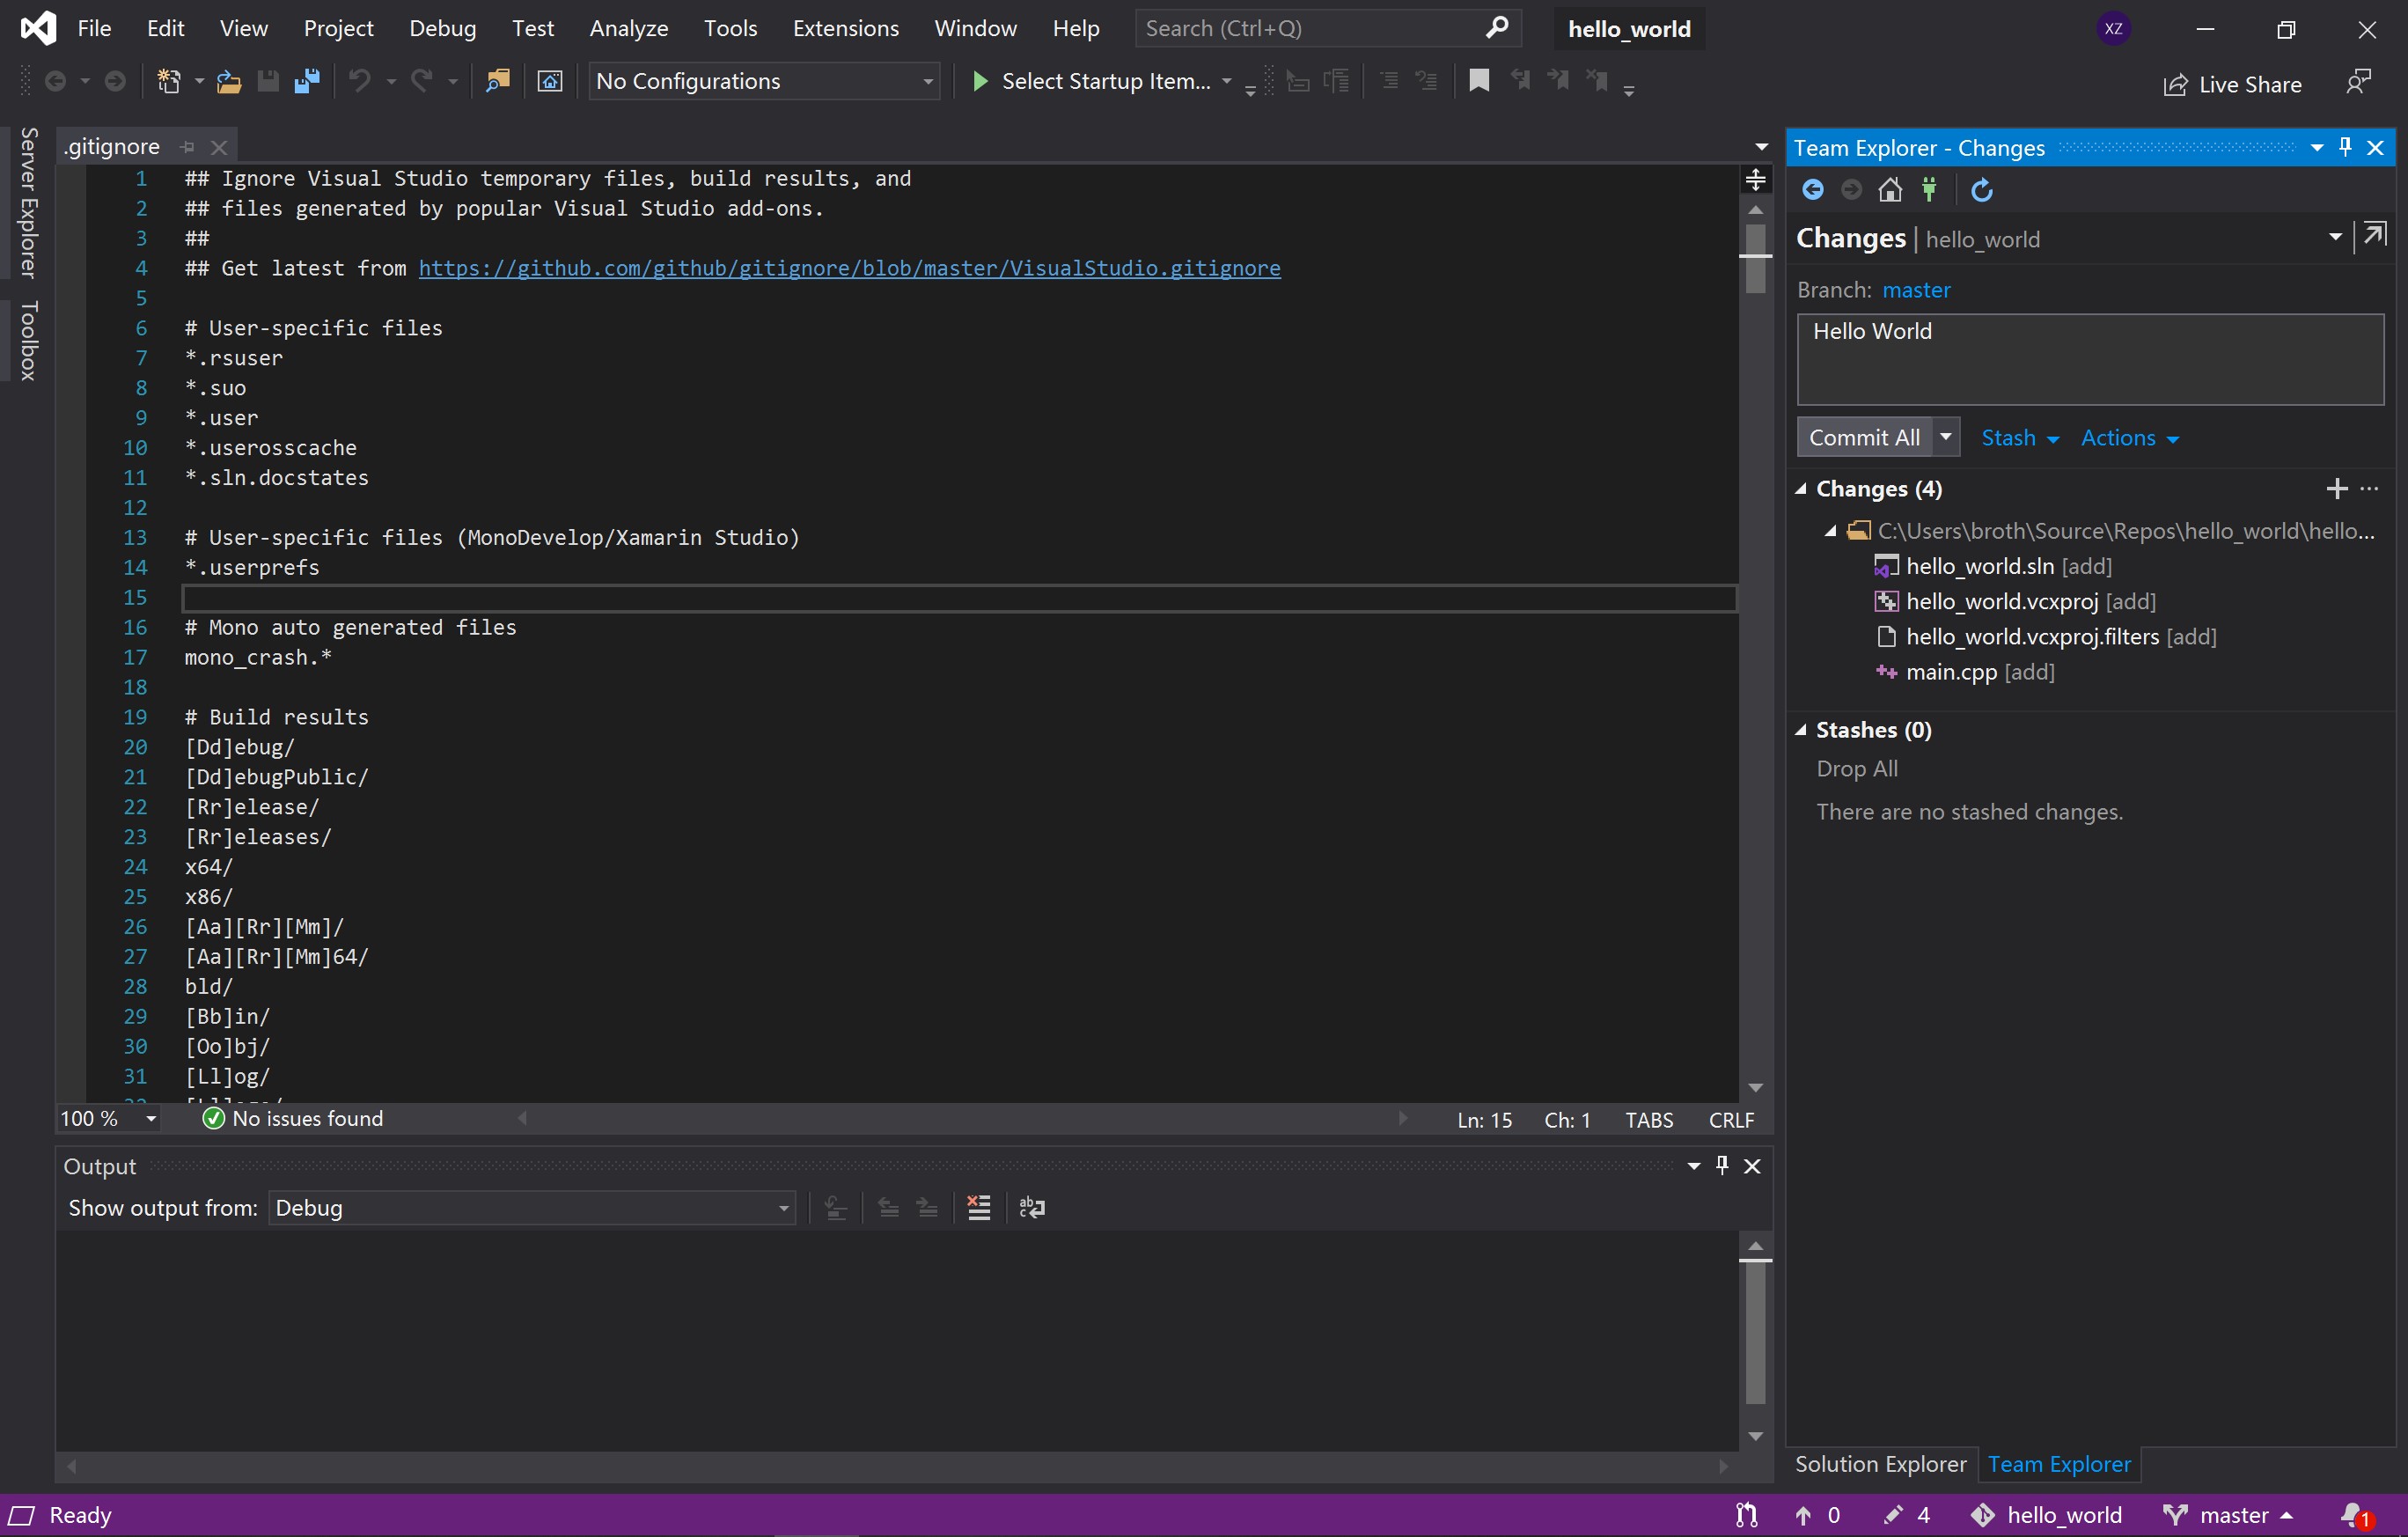Collapse the hello_world repo folder node
Viewport: 2408px width, 1537px height.
(x=1830, y=531)
